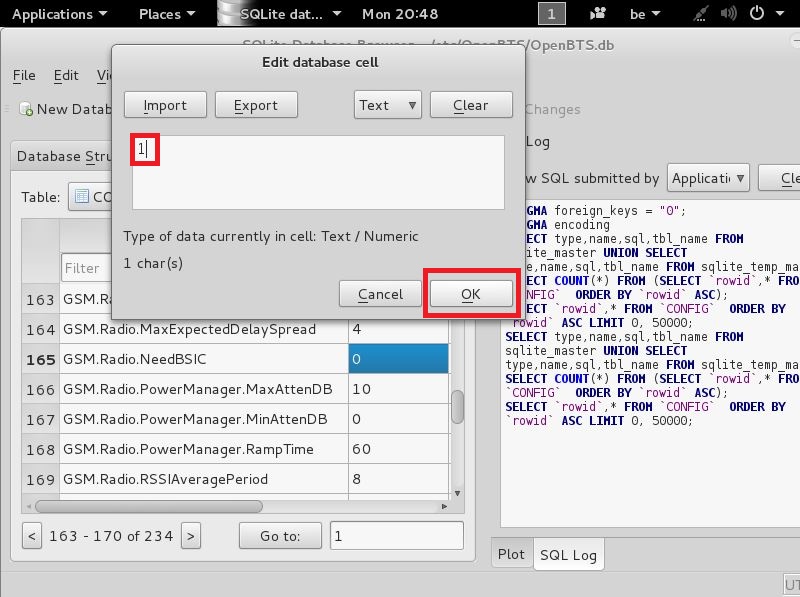Open the SQLite database browser app menu
Image resolution: width=800 pixels, height=597 pixels.
[280, 14]
